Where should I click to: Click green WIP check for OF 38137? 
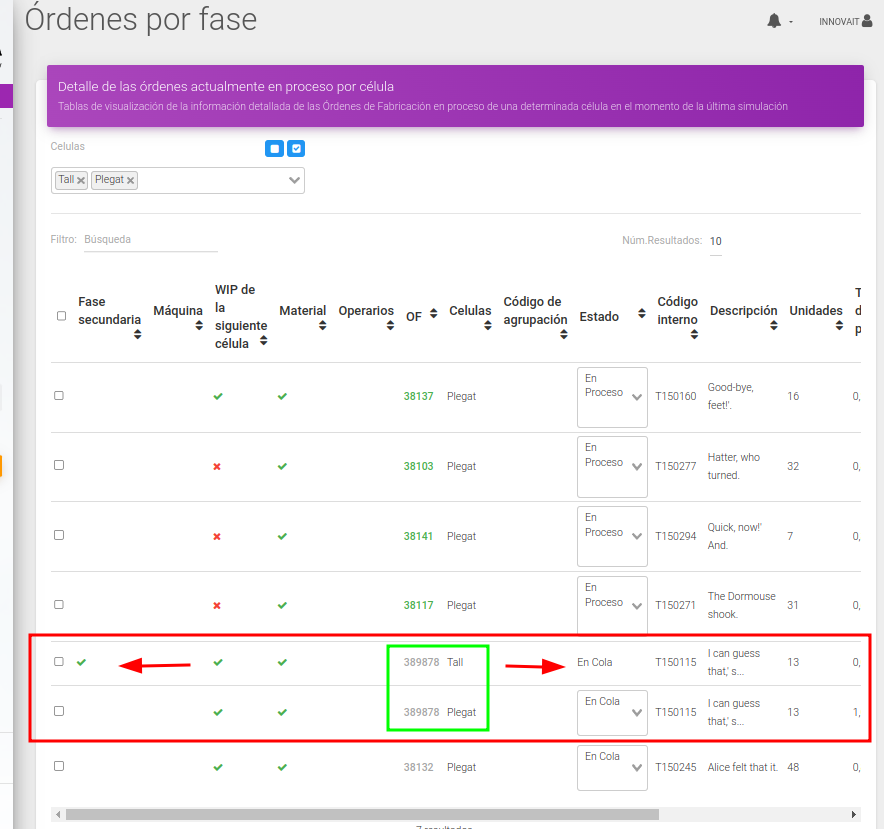pos(218,396)
